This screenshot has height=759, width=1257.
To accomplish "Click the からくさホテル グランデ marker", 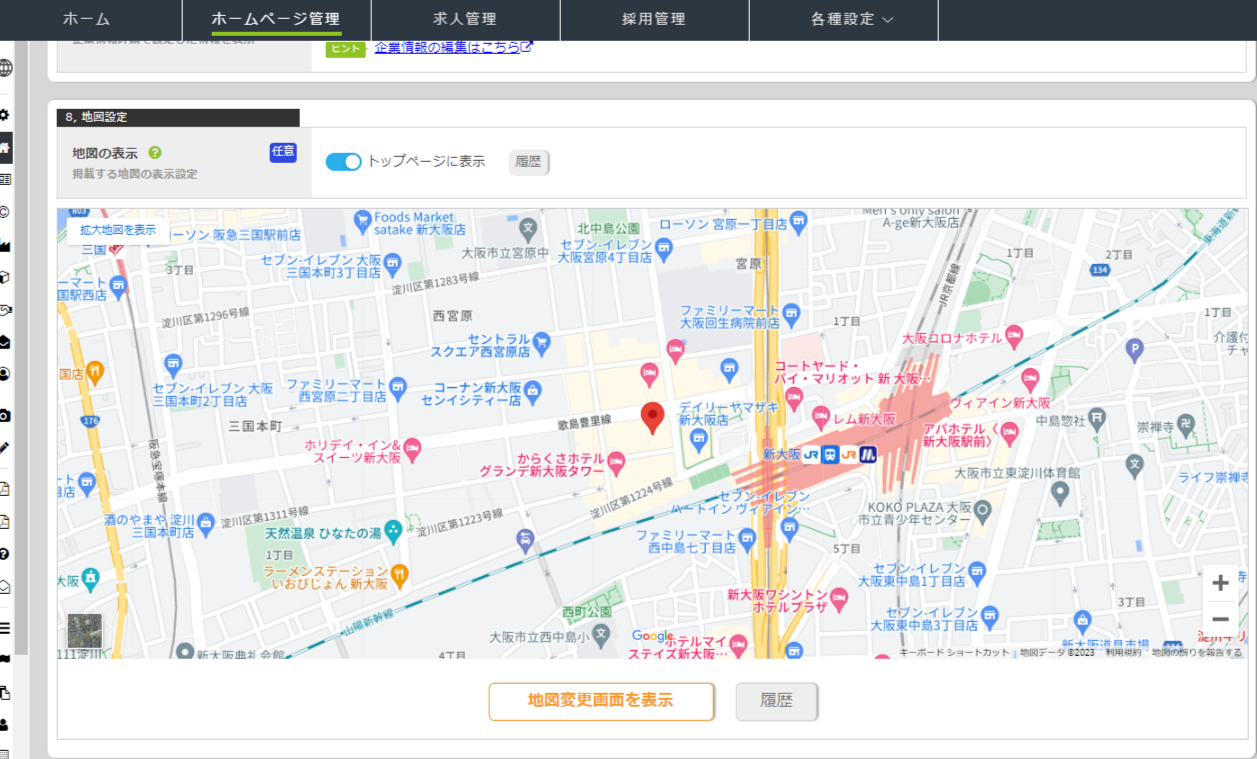I will coord(616,463).
